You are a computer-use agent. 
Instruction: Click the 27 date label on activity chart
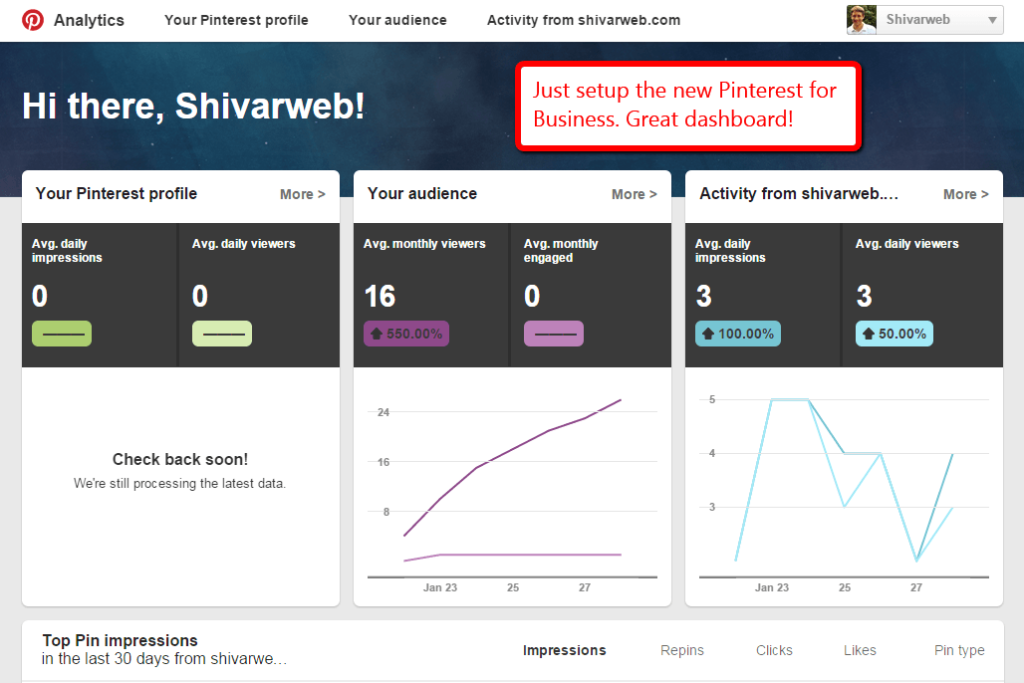click(x=916, y=588)
